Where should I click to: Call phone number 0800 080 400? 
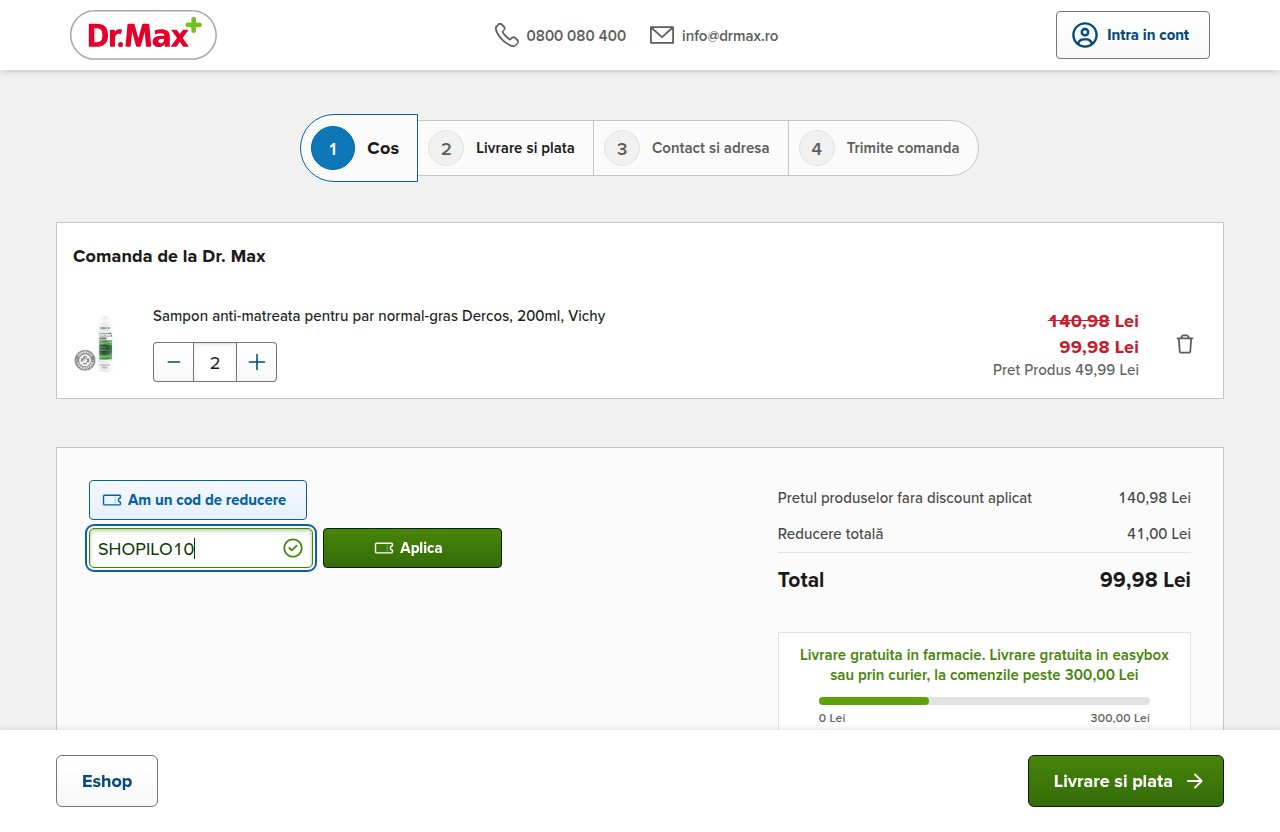(x=576, y=35)
